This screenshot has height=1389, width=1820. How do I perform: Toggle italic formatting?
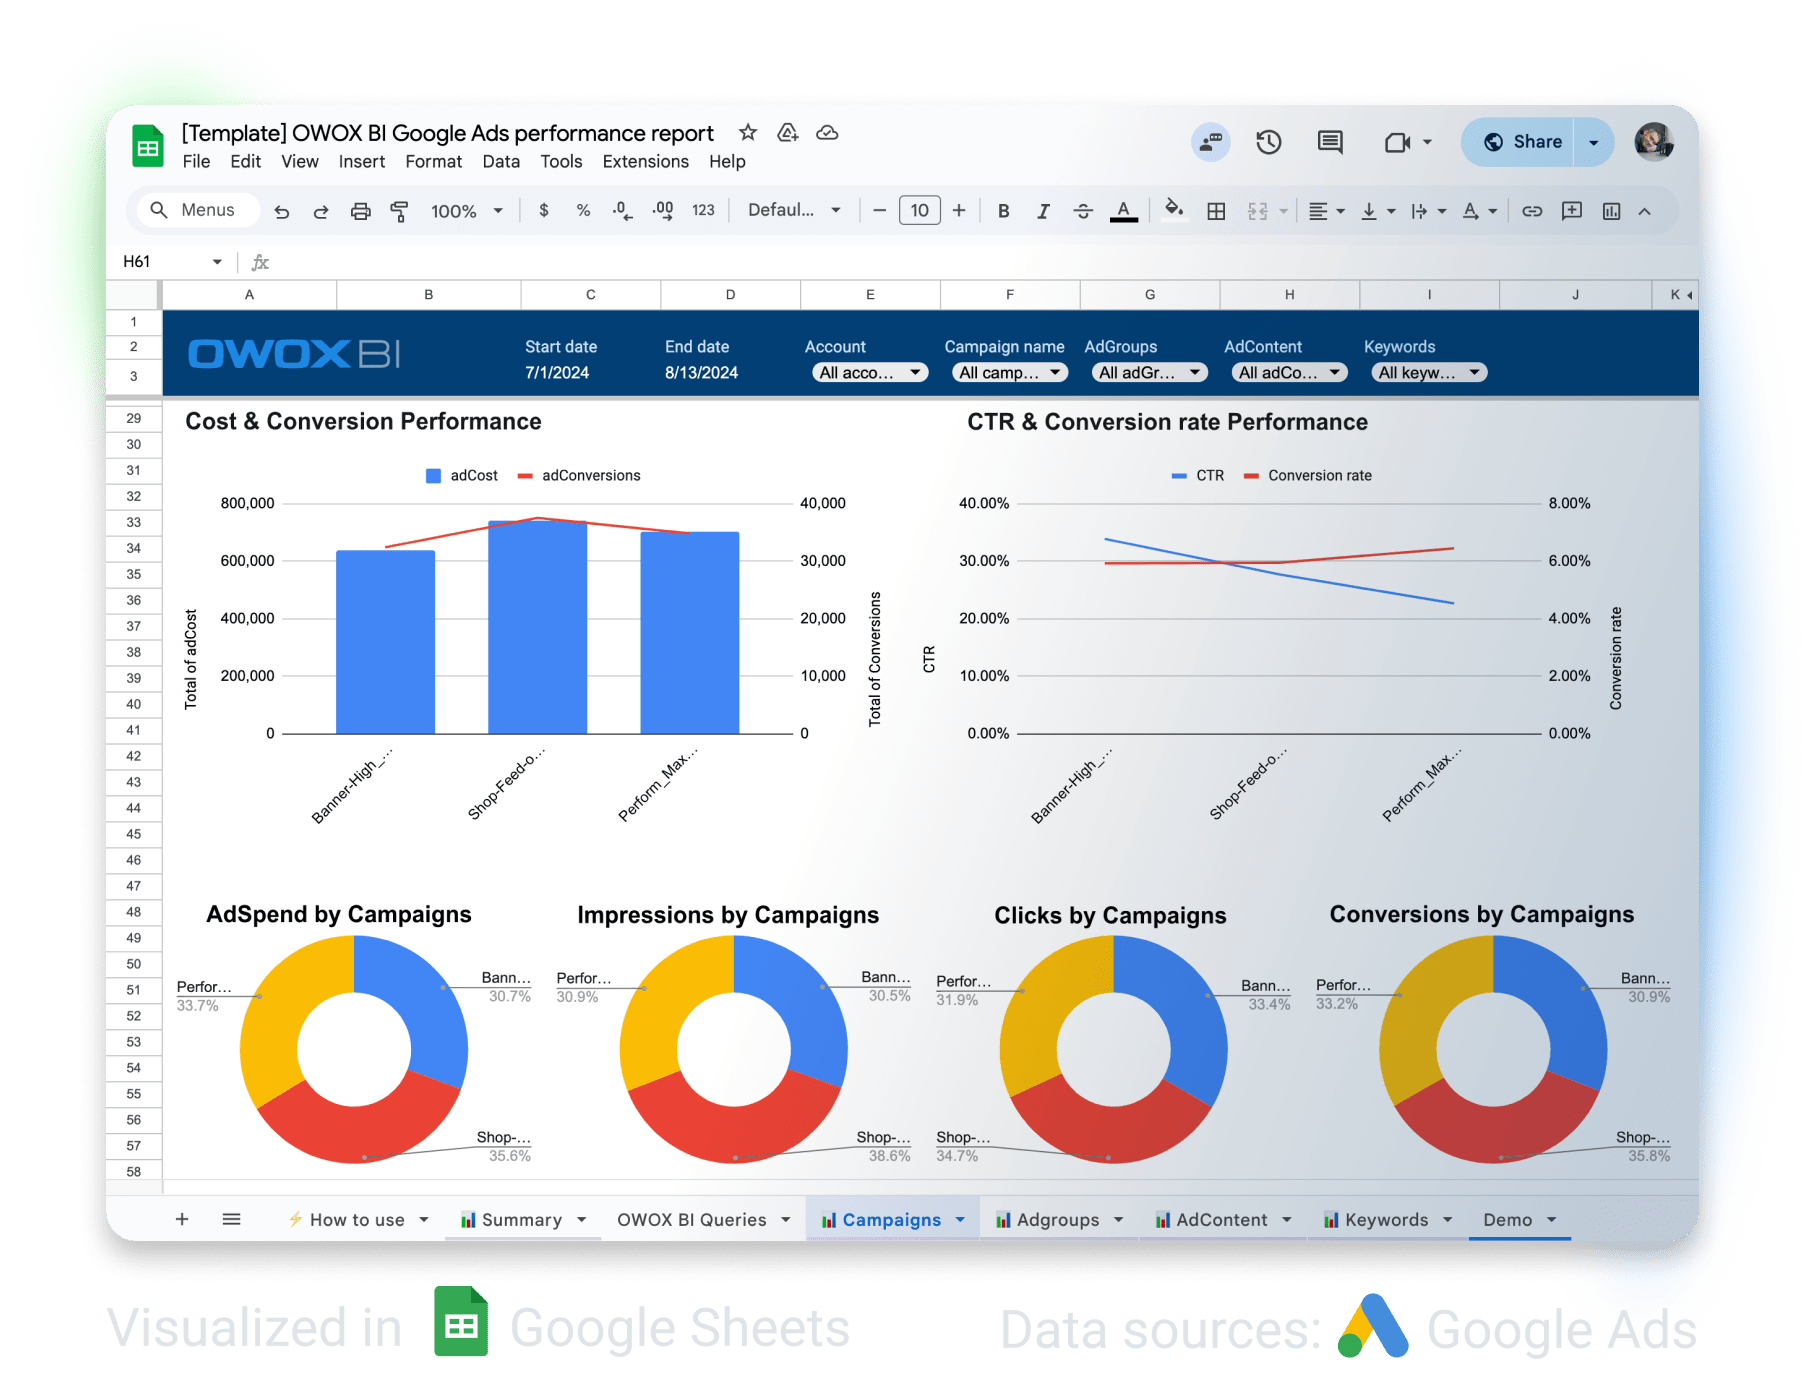[x=1043, y=211]
